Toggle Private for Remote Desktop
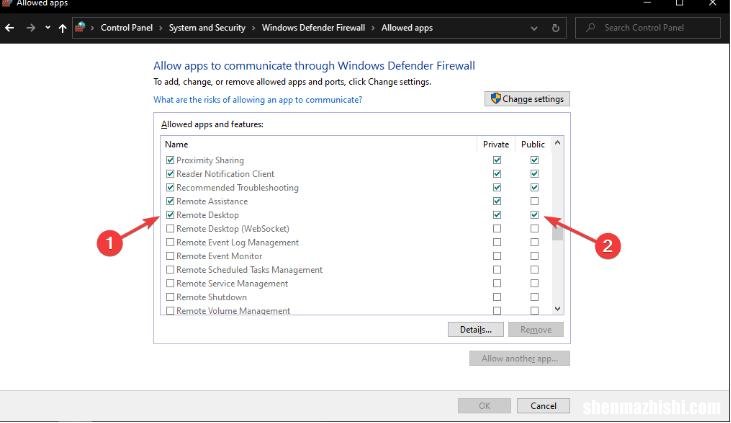 pyautogui.click(x=497, y=215)
